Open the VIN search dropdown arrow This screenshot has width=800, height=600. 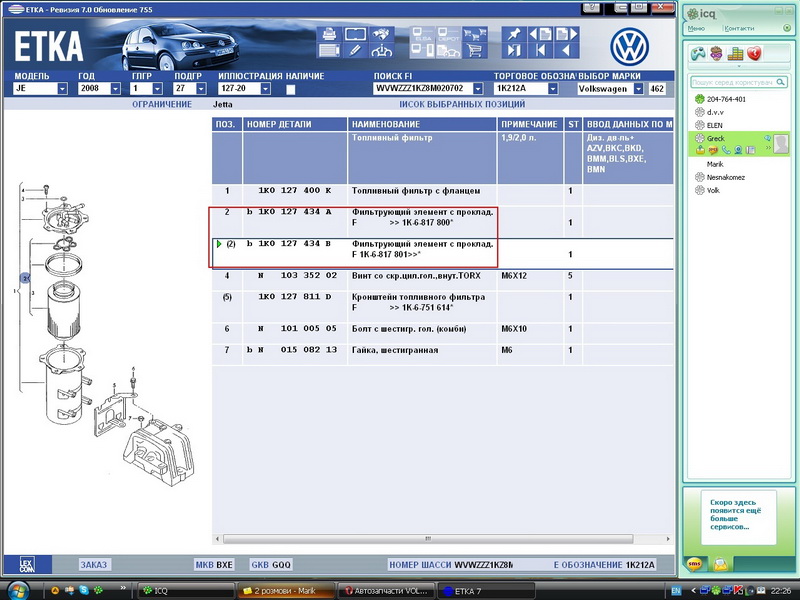(x=478, y=89)
